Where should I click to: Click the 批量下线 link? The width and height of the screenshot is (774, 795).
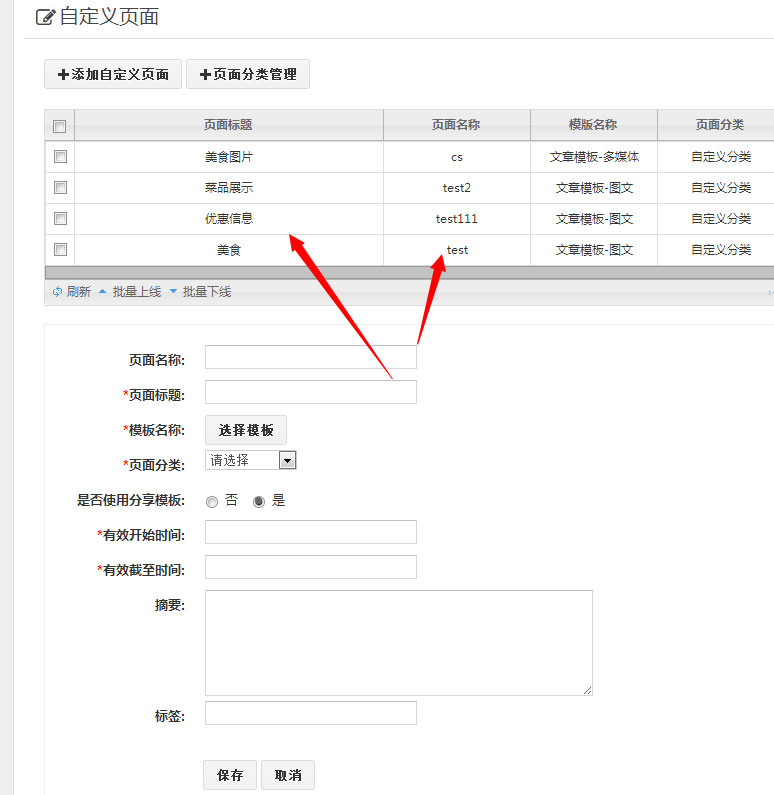[207, 292]
